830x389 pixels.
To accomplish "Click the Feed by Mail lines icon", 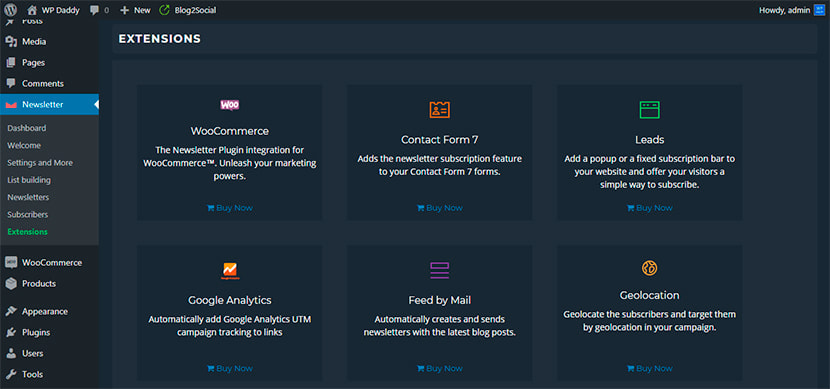I will click(x=439, y=270).
